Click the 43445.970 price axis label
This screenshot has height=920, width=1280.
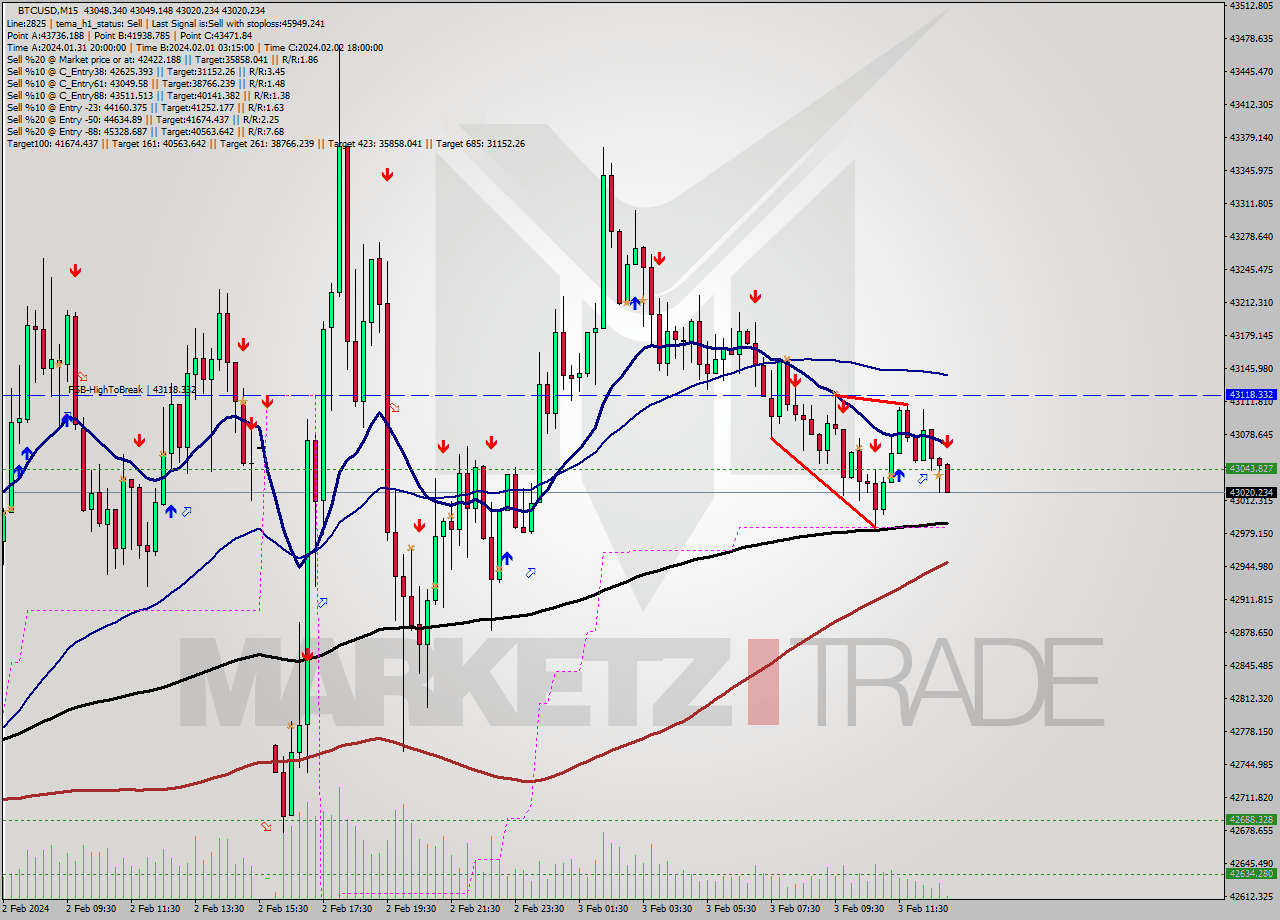1251,71
